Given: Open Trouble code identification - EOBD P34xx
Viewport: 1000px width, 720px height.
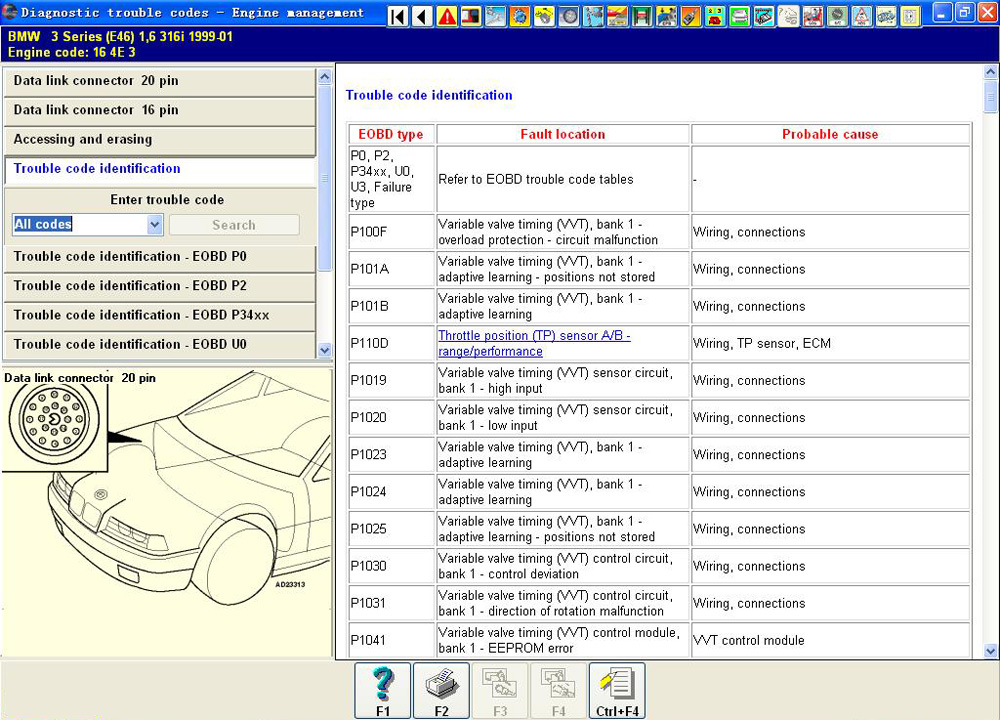Looking at the screenshot, I should (x=159, y=316).
